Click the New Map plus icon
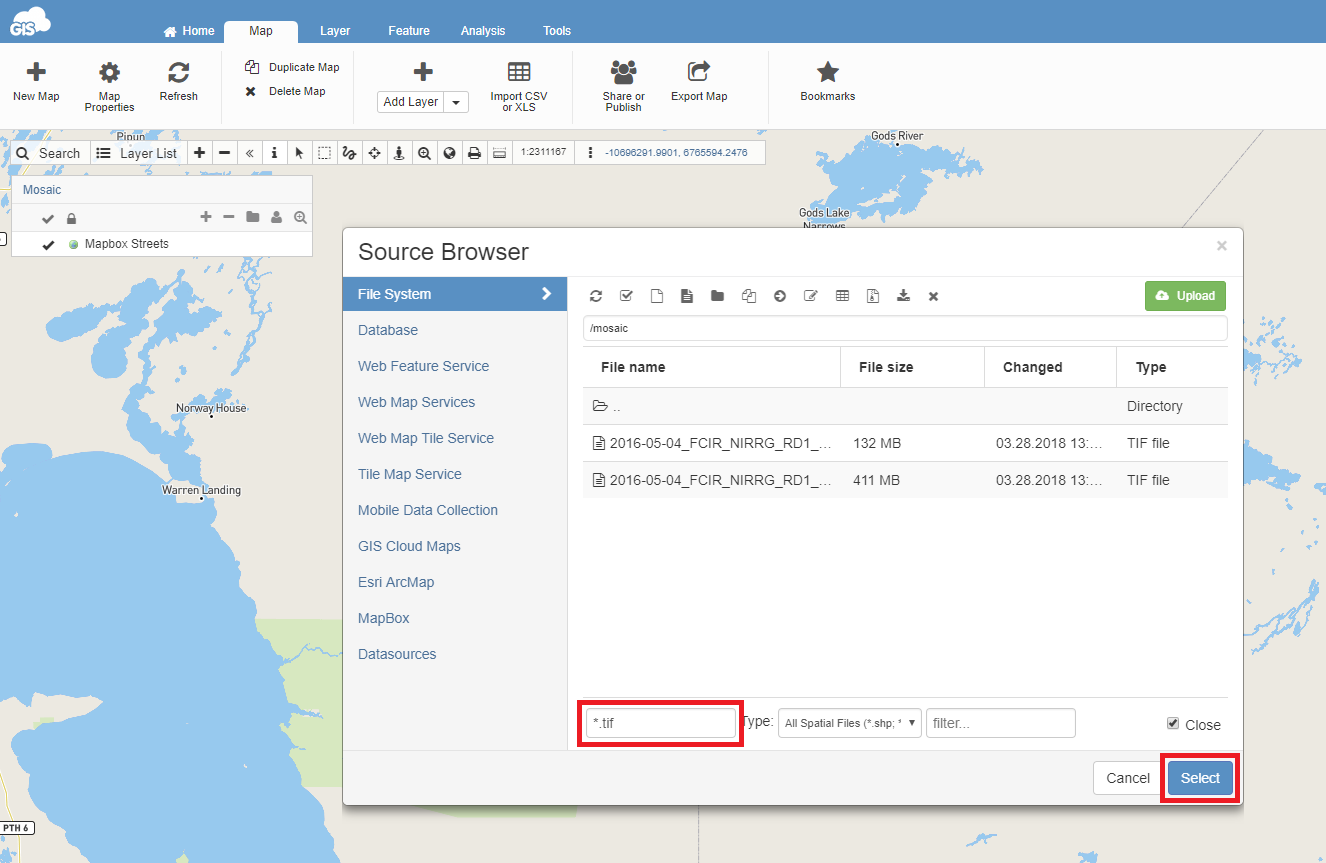Screen dimensions: 1326x863 click(x=36, y=72)
